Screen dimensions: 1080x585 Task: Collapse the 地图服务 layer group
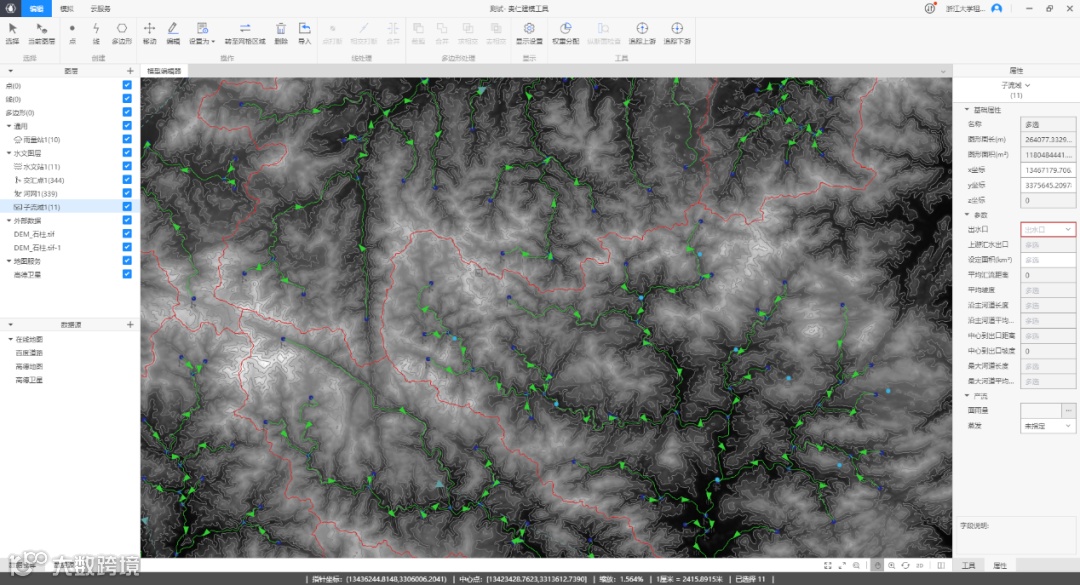click(x=9, y=261)
